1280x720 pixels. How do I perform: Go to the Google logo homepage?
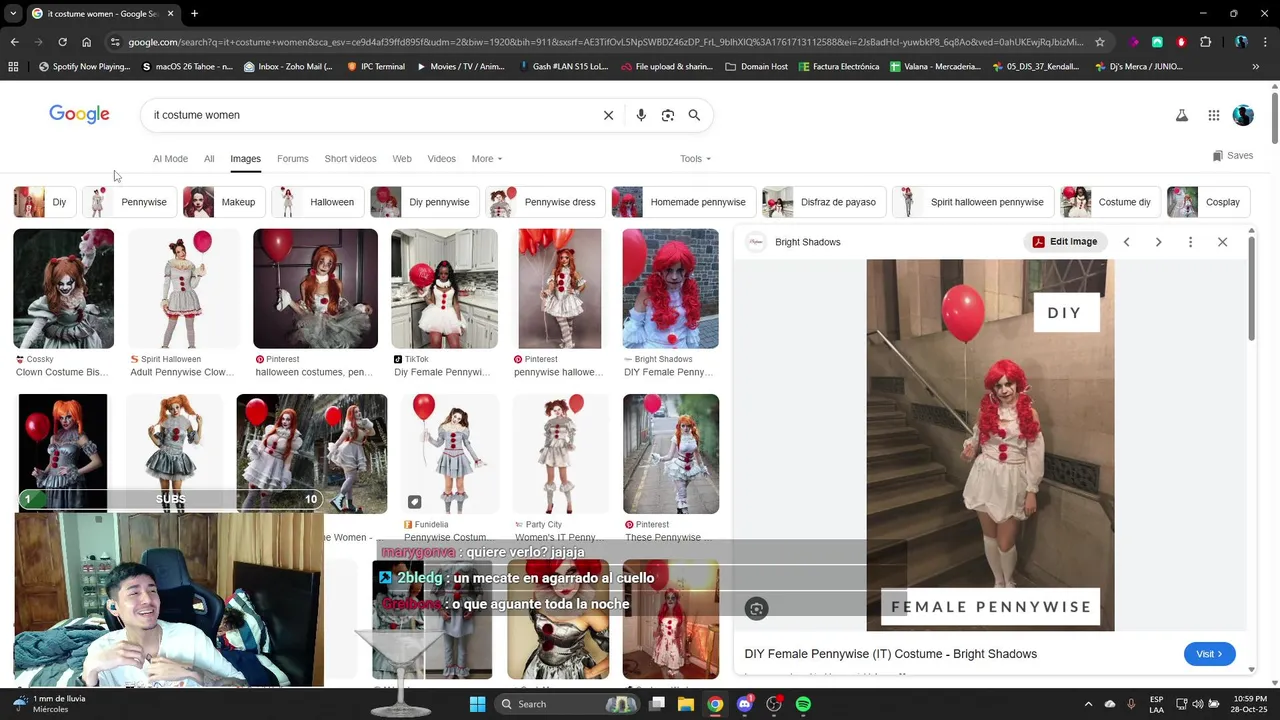79,114
